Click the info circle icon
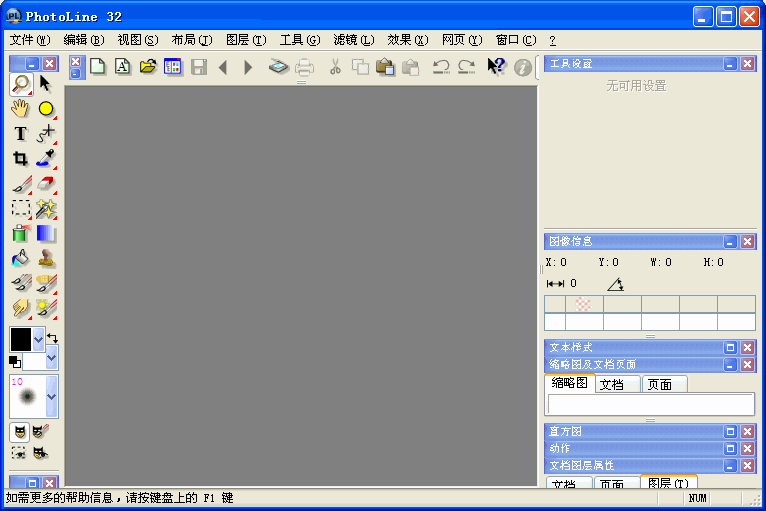The image size is (766, 511). pyautogui.click(x=523, y=67)
